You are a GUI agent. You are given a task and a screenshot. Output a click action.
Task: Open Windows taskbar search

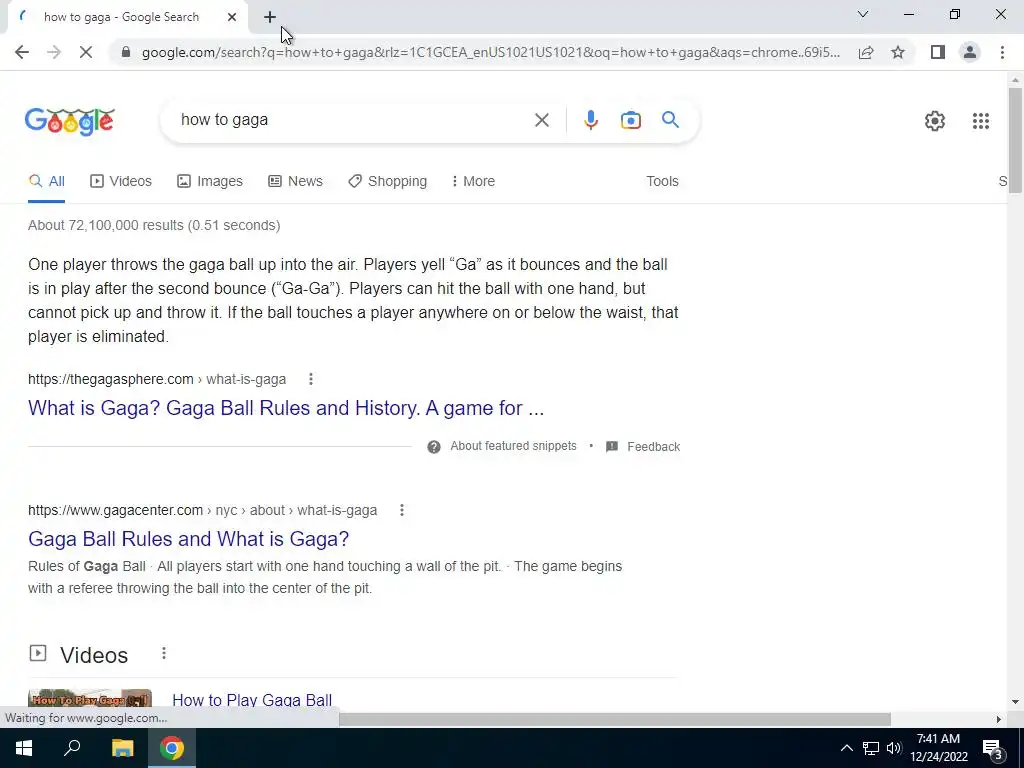(x=72, y=748)
